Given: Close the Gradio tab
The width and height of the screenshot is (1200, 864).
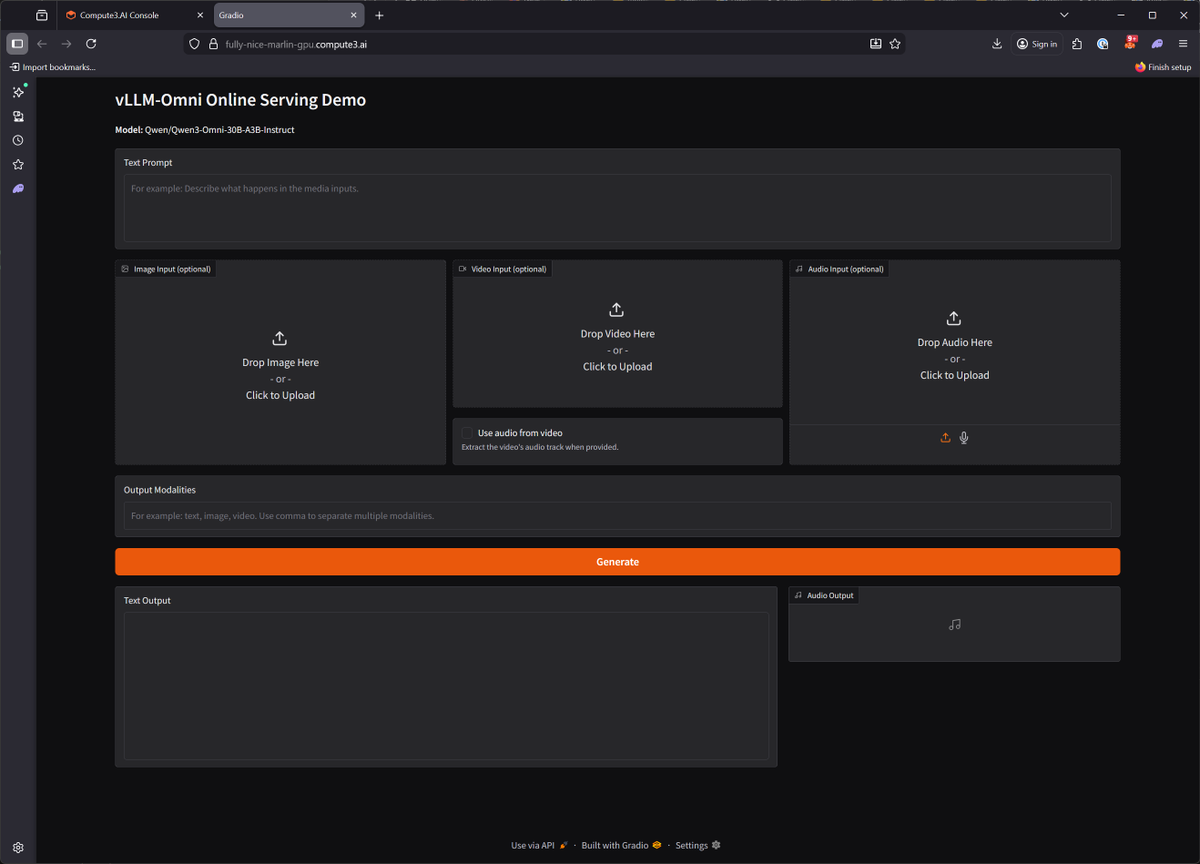Looking at the screenshot, I should 353,15.
